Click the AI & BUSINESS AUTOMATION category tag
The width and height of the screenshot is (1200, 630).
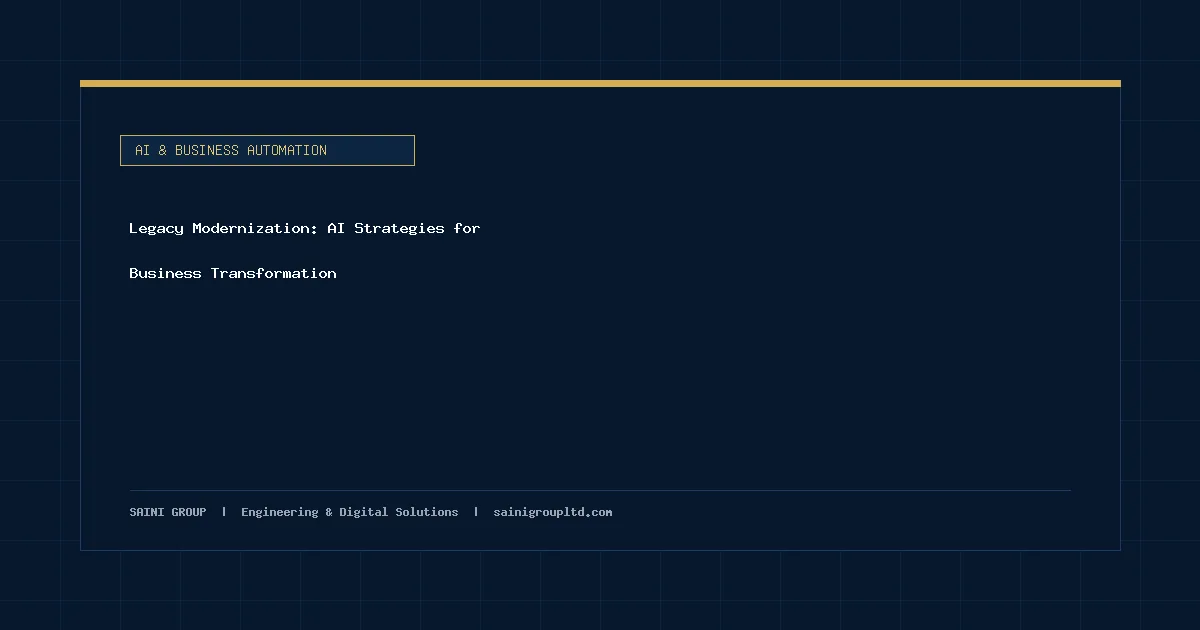click(267, 150)
